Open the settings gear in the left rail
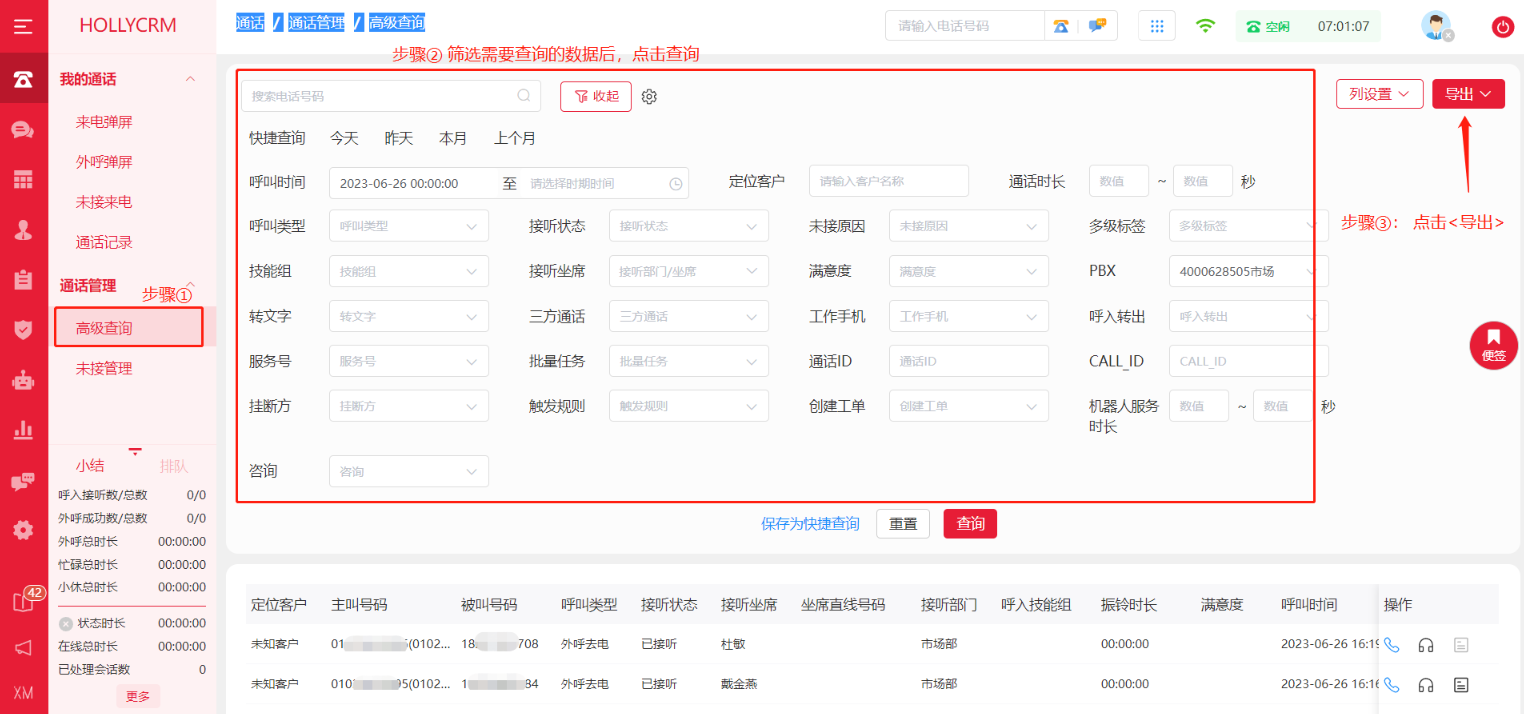 pos(23,531)
